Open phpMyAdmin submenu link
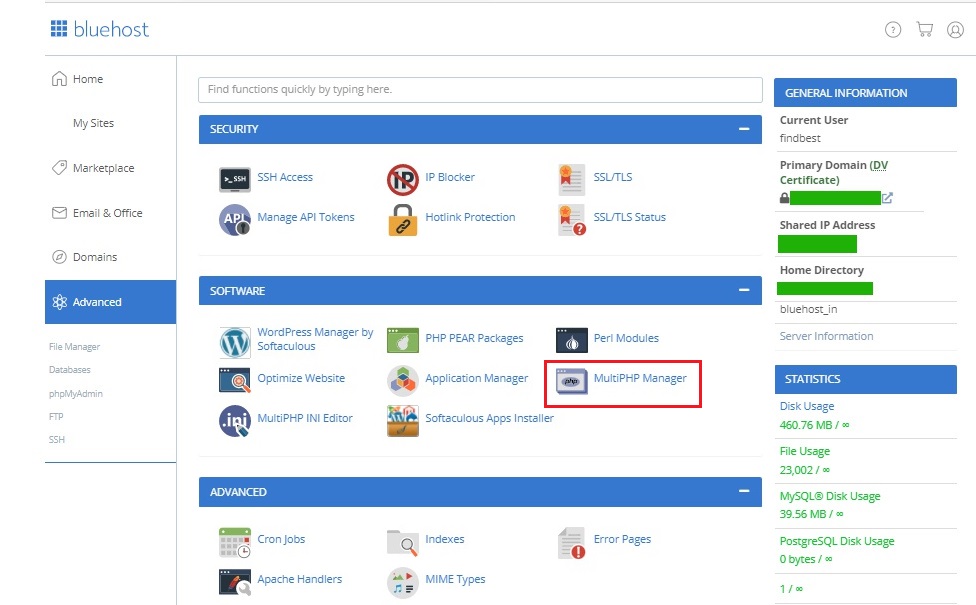The image size is (976, 605). [x=76, y=393]
